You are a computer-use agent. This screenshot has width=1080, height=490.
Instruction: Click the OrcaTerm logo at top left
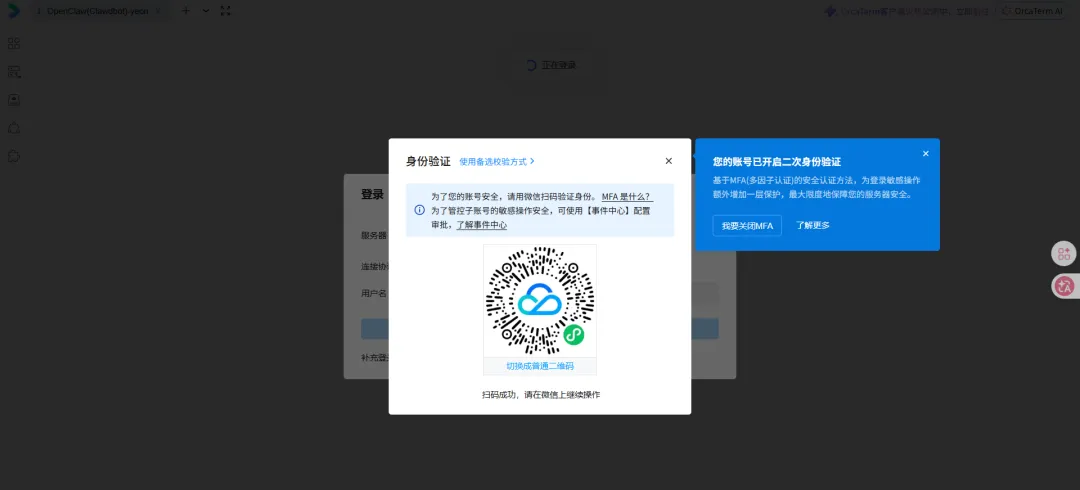click(x=14, y=11)
